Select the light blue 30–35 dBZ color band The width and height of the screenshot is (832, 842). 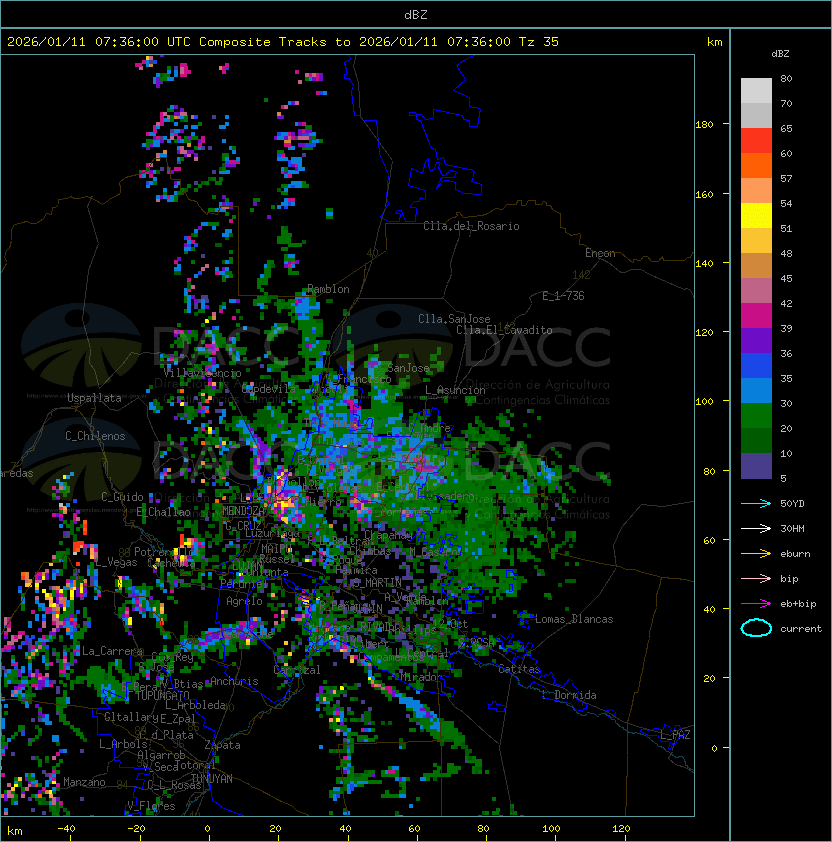click(756, 390)
